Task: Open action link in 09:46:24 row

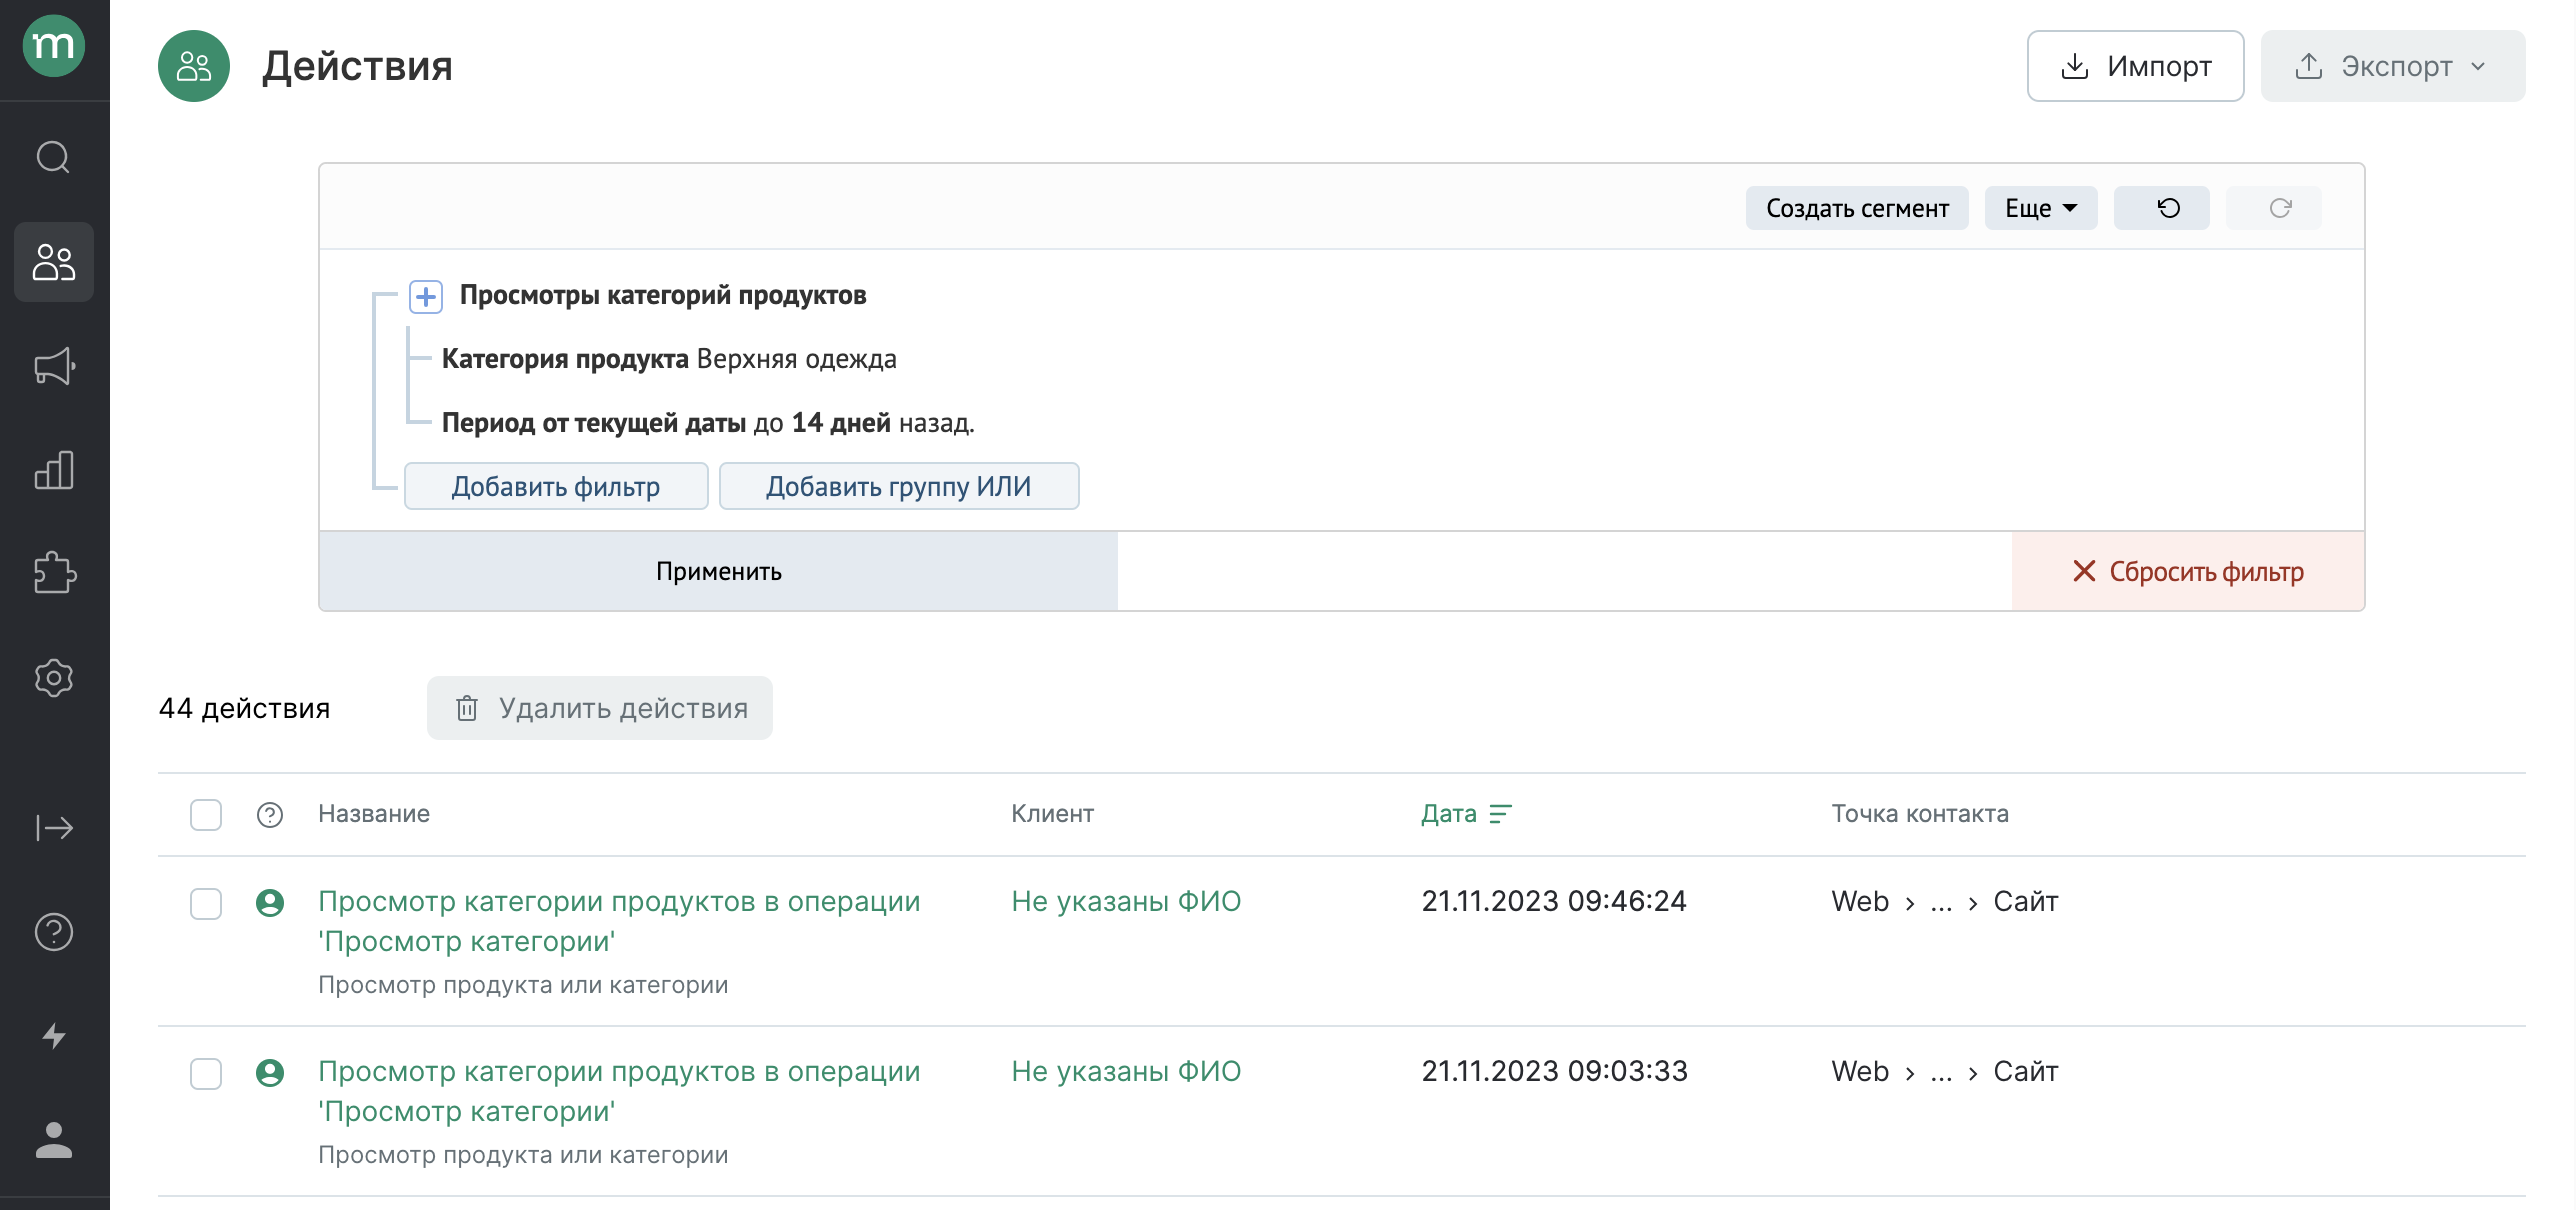Action: pyautogui.click(x=619, y=921)
